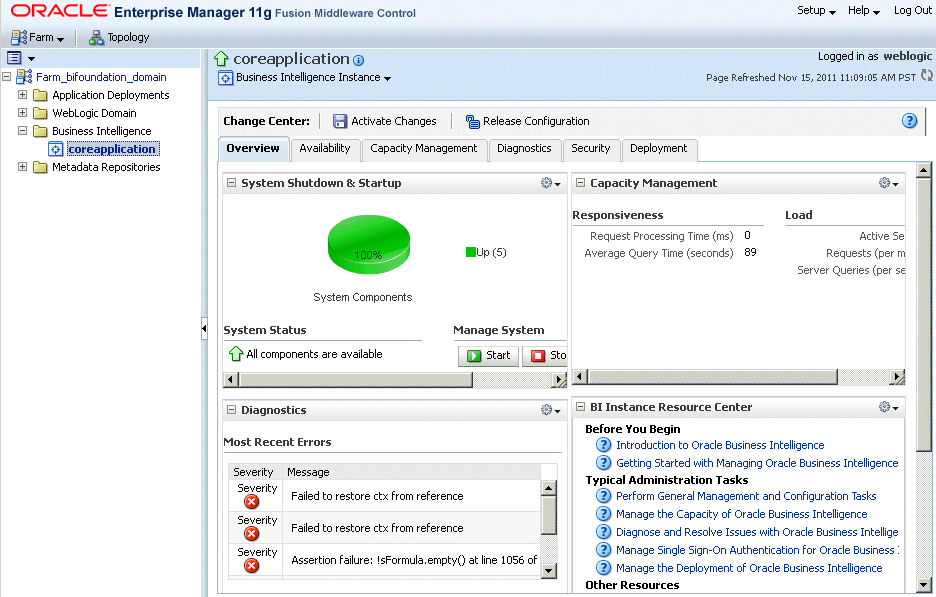This screenshot has height=597, width=936.
Task: Open Introduction to Oracle Business Intelligence link
Action: coord(720,445)
